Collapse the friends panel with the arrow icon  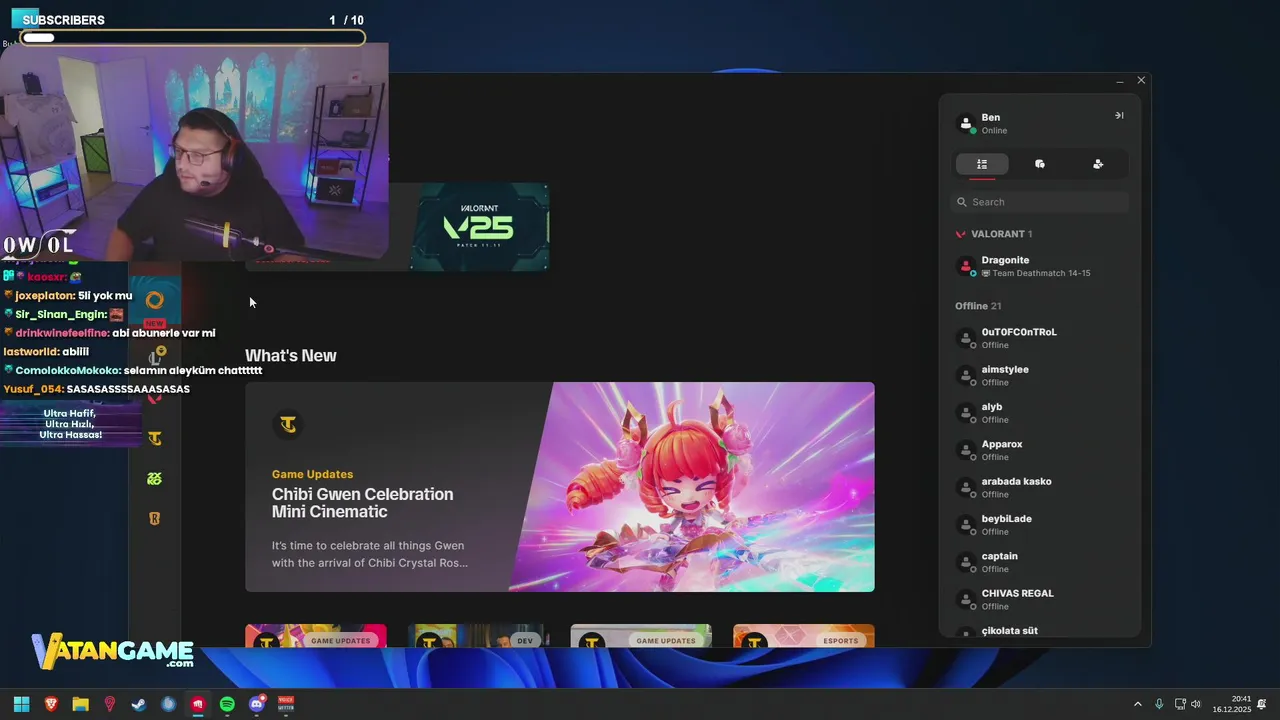1119,116
